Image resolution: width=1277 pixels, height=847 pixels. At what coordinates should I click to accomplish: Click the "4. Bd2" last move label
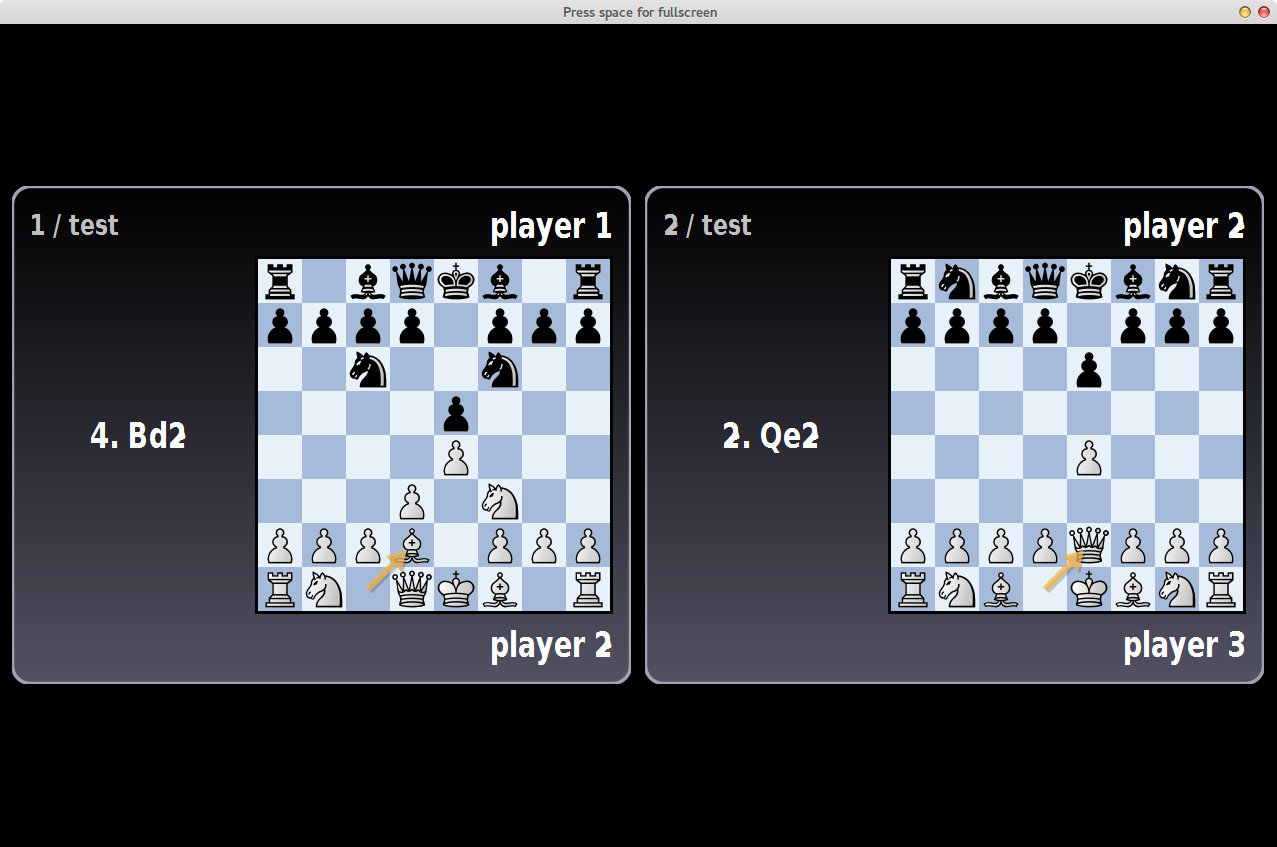click(138, 436)
